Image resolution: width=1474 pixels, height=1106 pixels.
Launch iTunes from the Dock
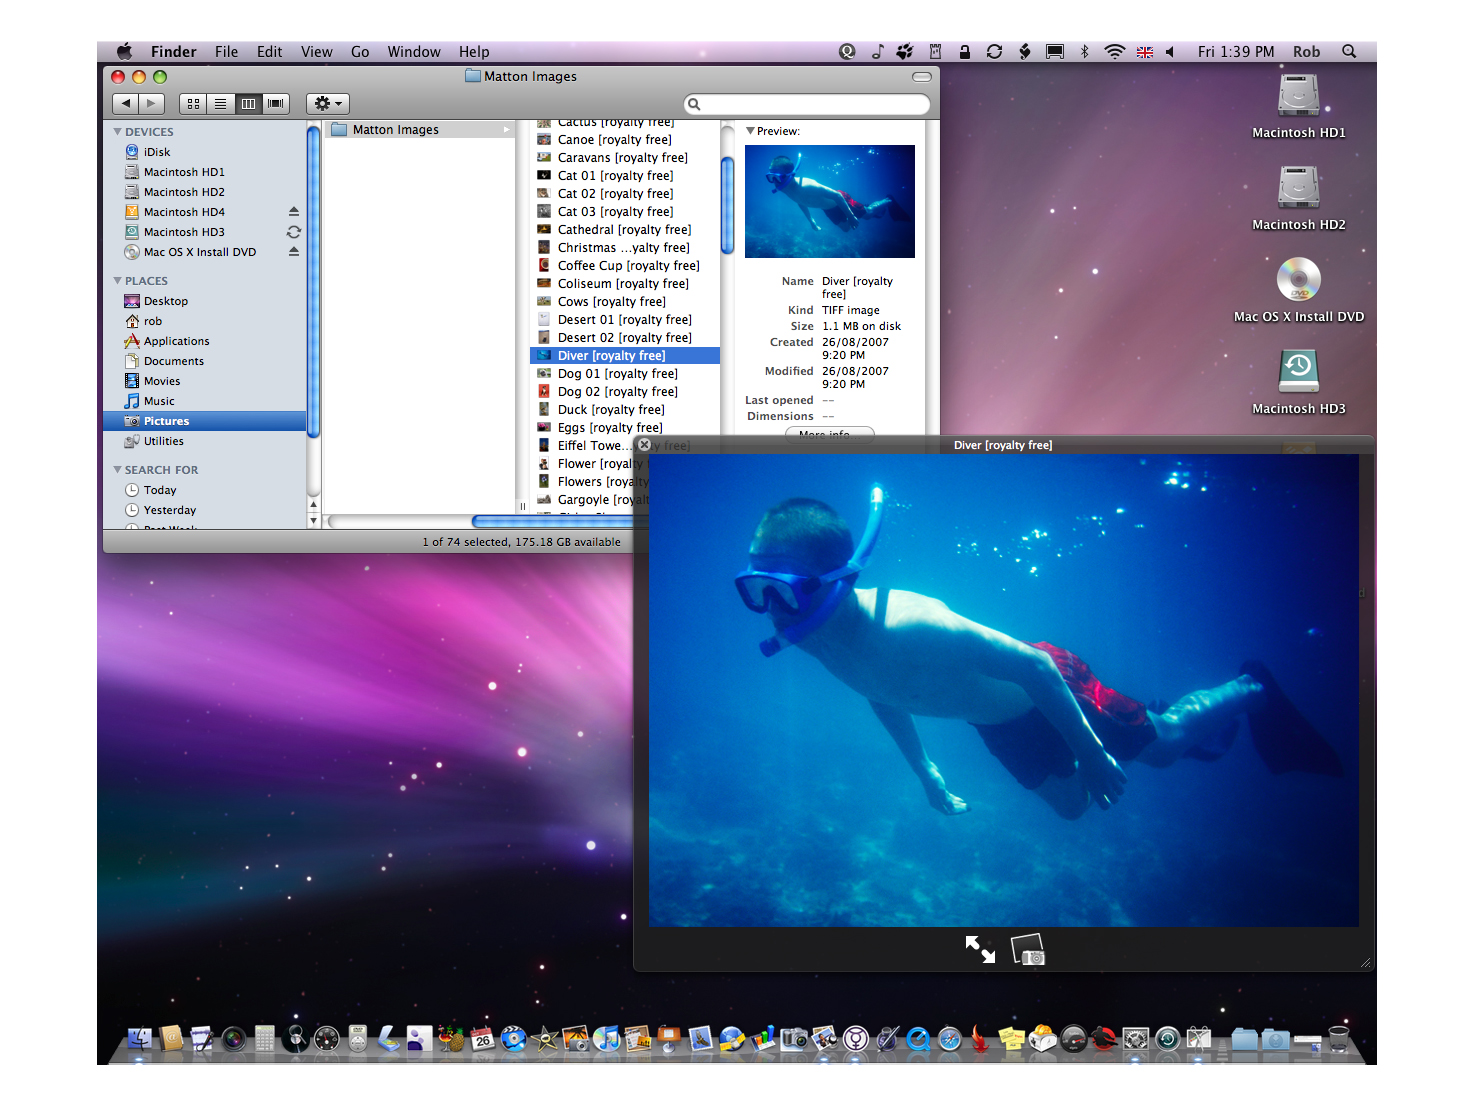point(606,1038)
